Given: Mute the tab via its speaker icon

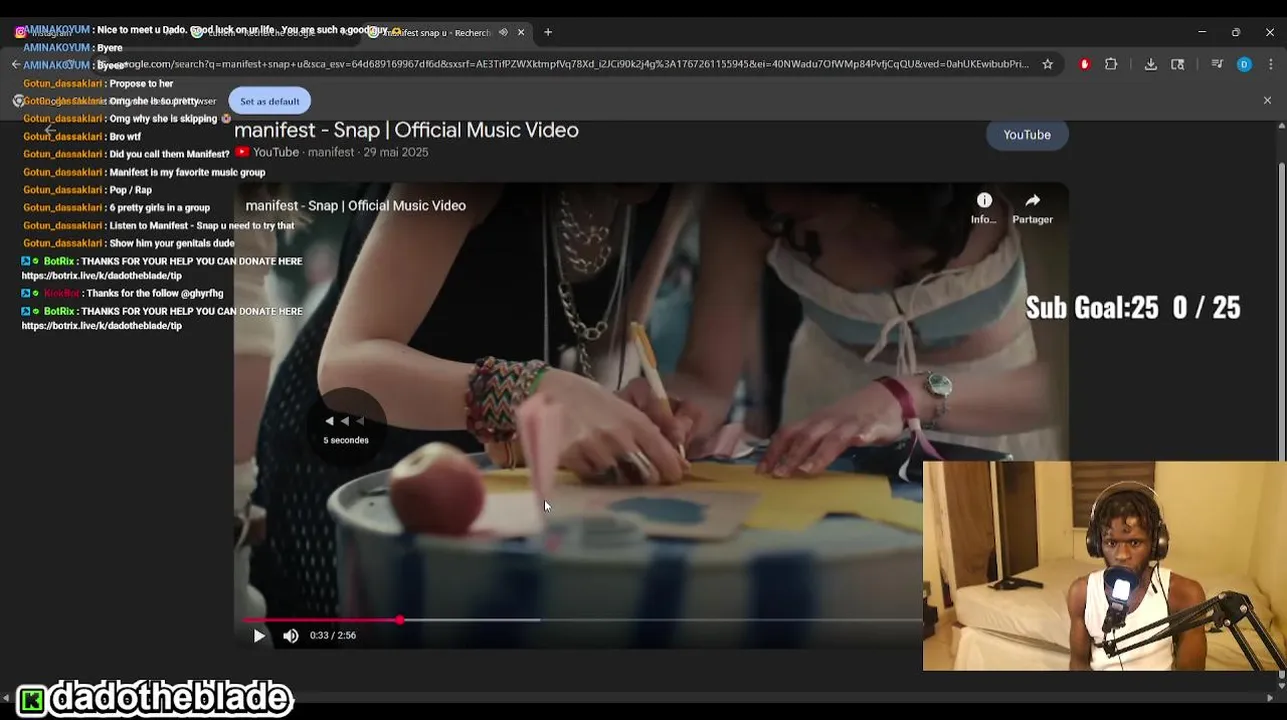Looking at the screenshot, I should [x=503, y=32].
